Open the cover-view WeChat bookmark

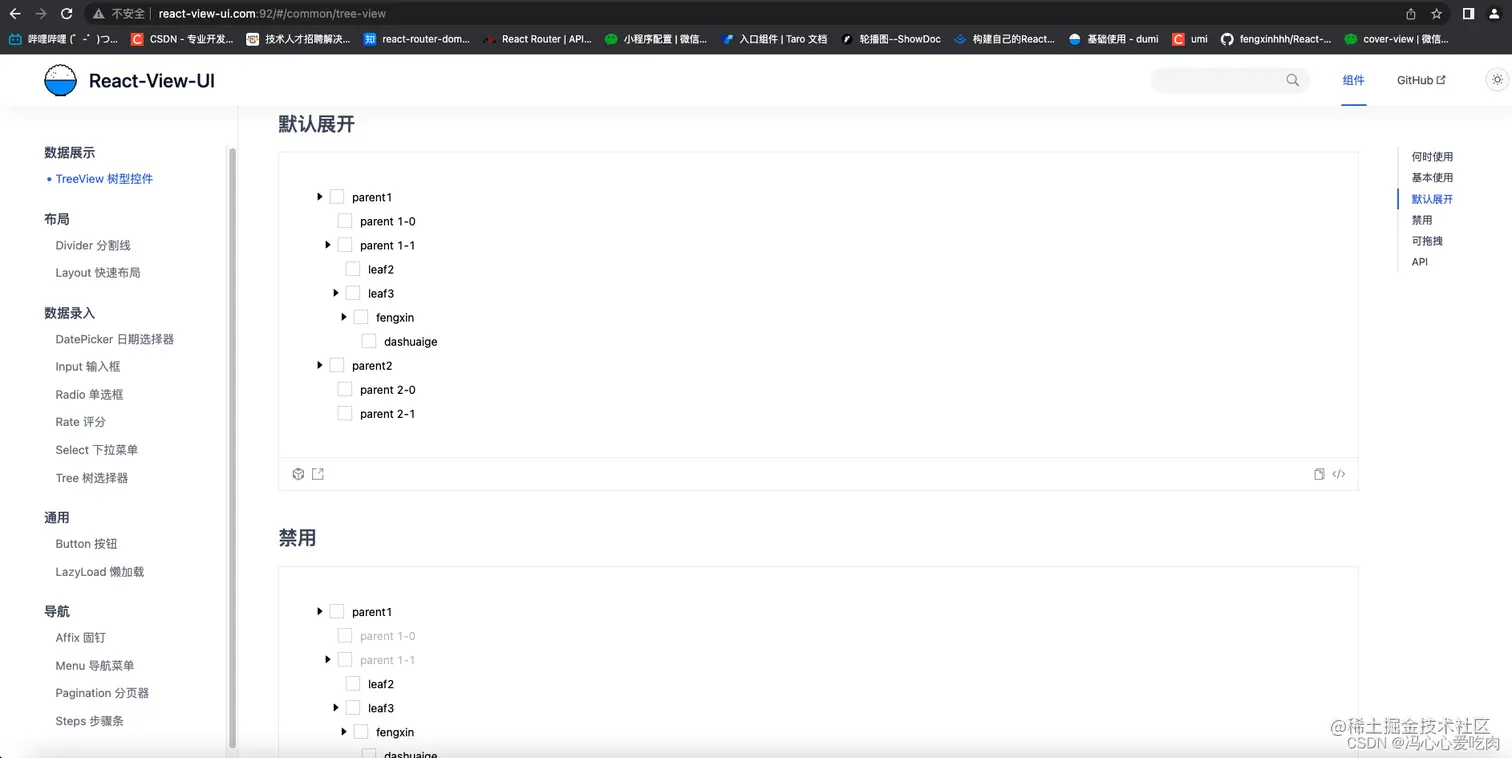(x=1396, y=39)
